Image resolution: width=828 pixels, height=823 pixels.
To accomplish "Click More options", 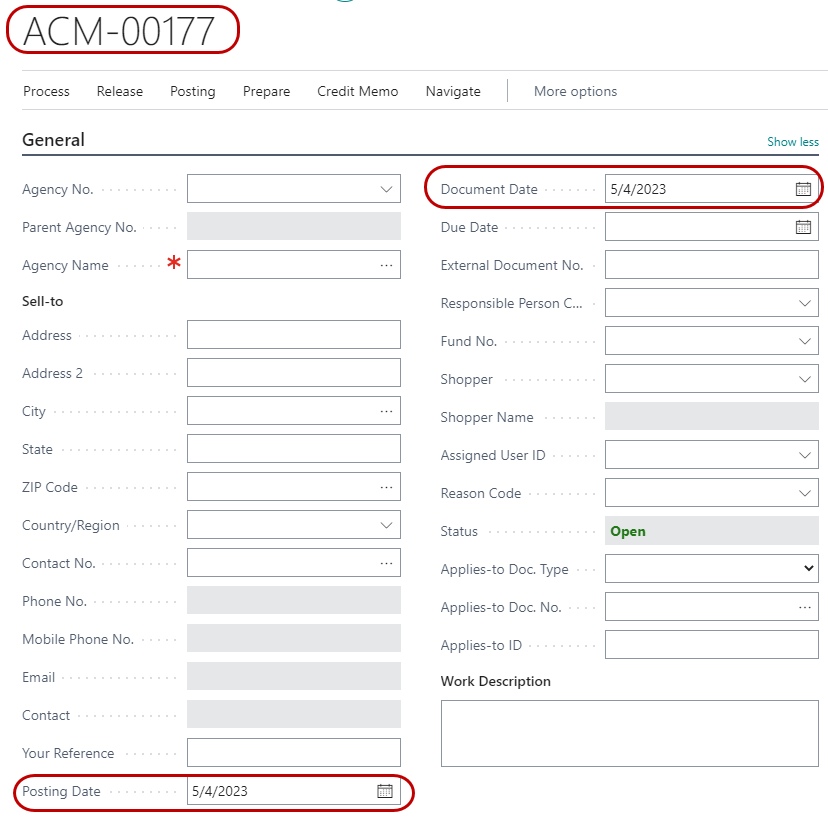I will (575, 91).
